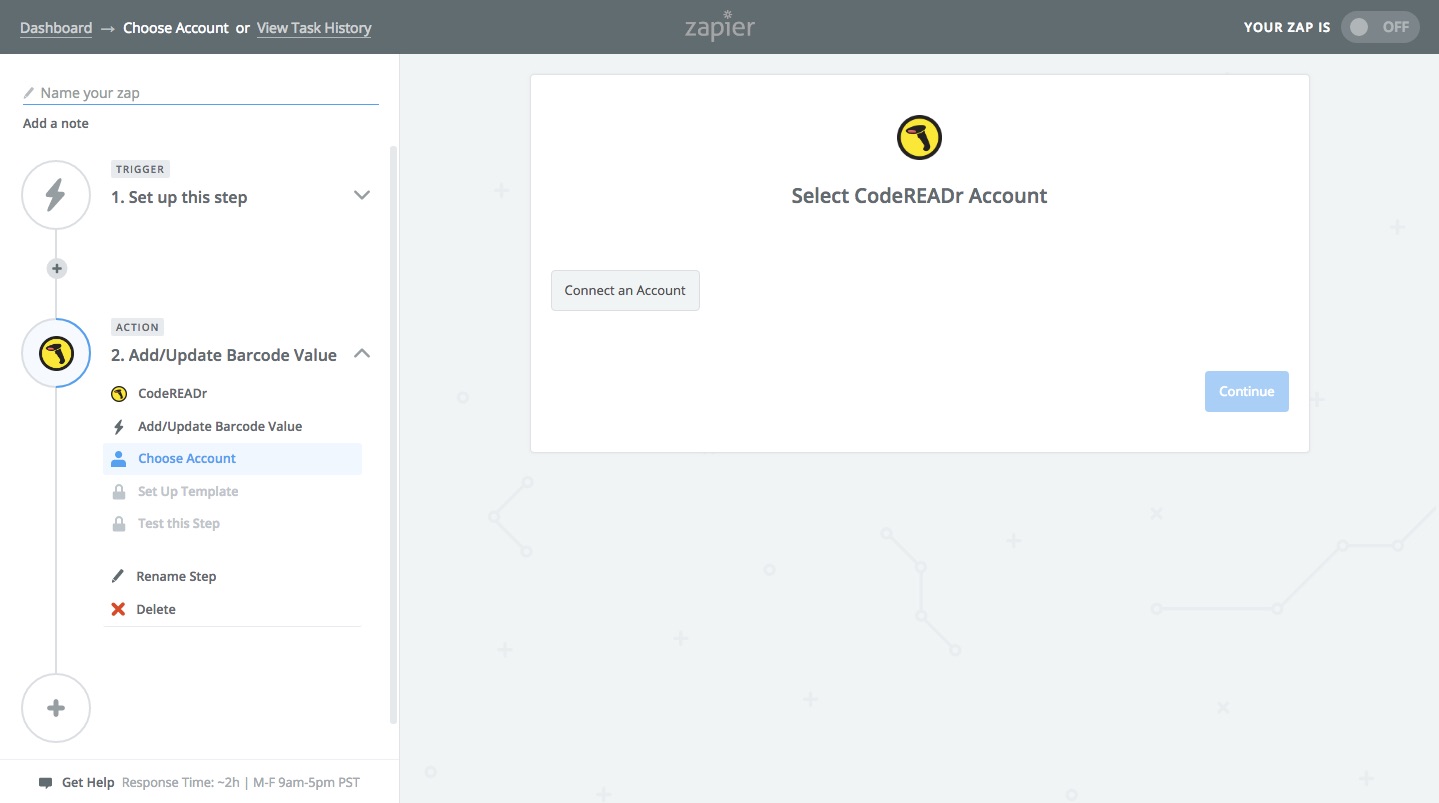Viewport: 1439px width, 803px height.
Task: Click the Connect an Account button
Action: 625,290
